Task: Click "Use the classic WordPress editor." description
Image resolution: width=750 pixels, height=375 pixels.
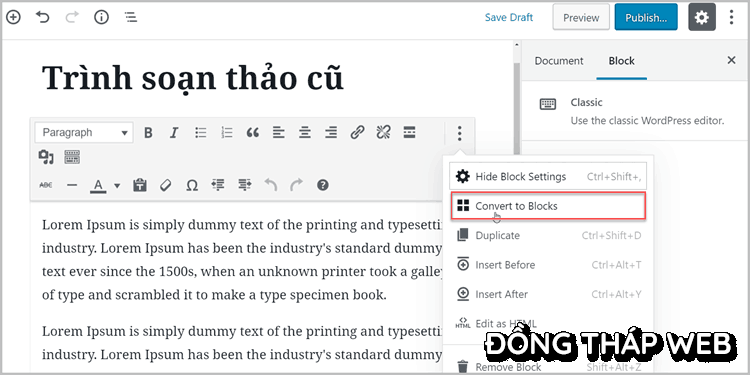Action: [647, 121]
